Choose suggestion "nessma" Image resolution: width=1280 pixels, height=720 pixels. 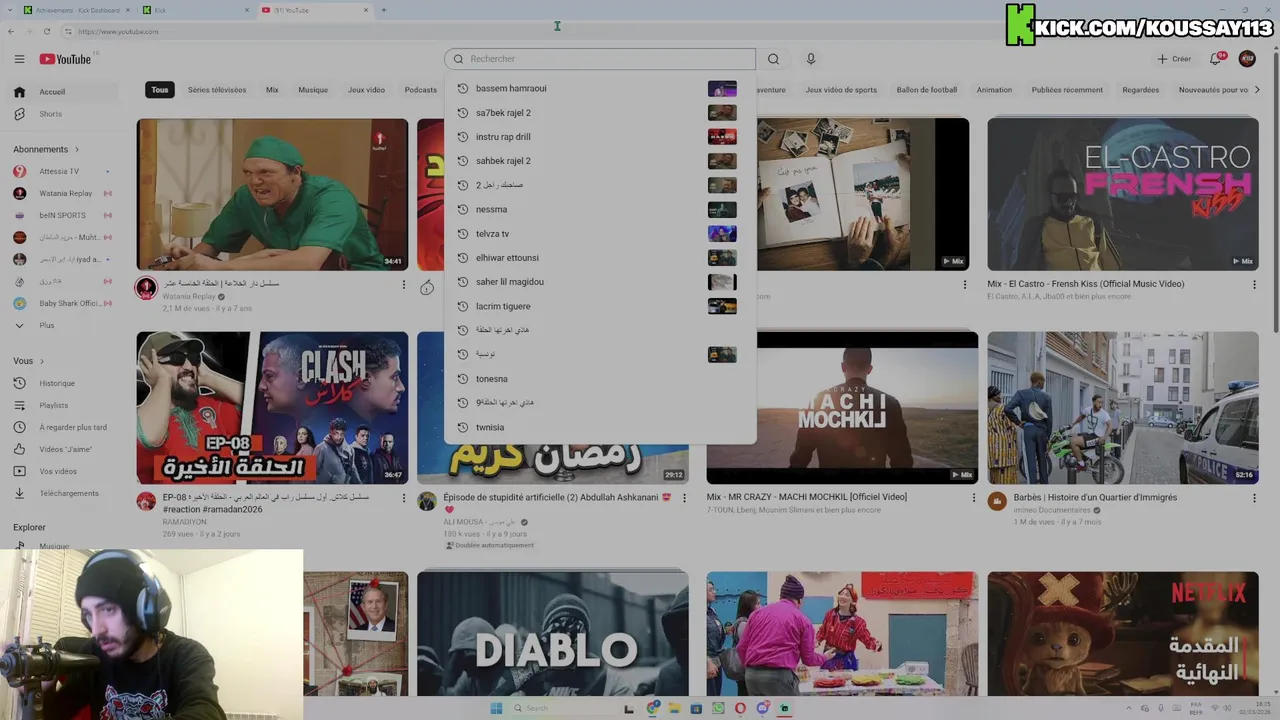pyautogui.click(x=600, y=209)
